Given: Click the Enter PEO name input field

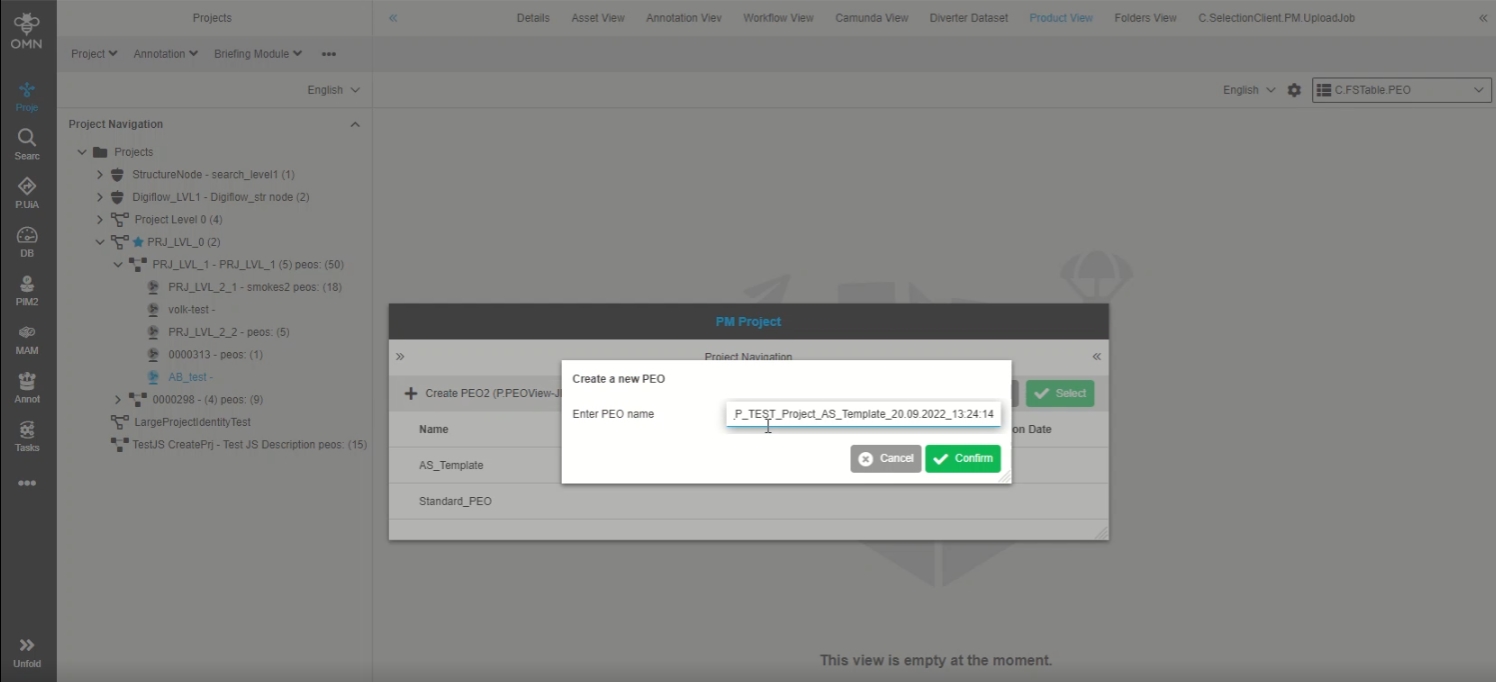Looking at the screenshot, I should (863, 414).
